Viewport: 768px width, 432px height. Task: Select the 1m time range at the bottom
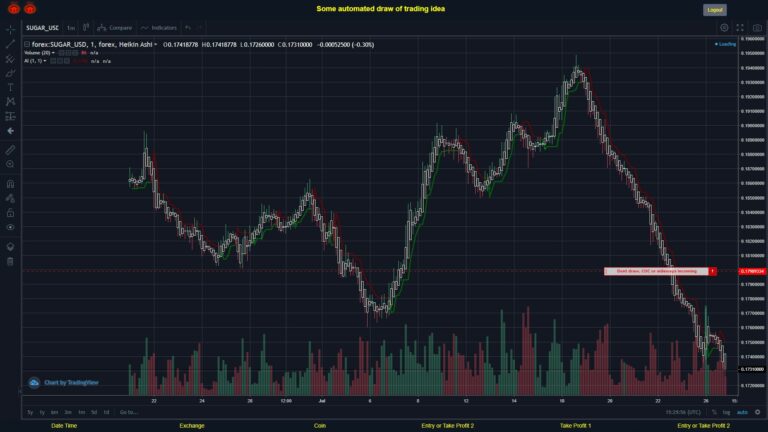coord(81,412)
